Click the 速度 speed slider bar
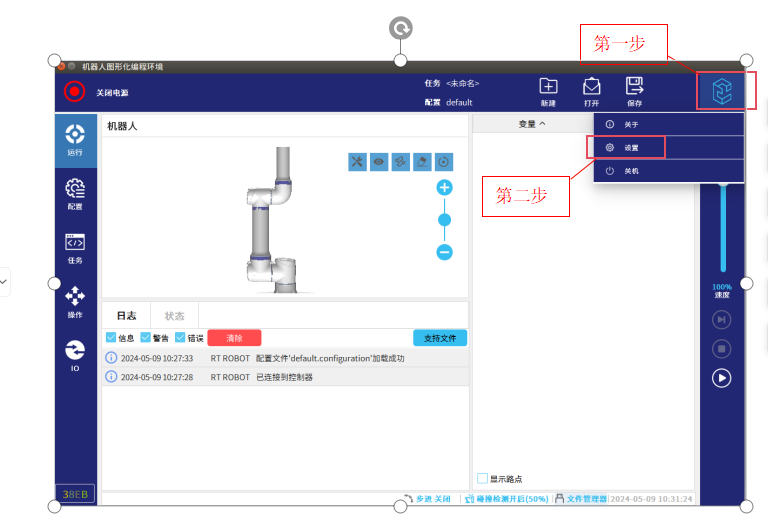The width and height of the screenshot is (768, 520). (722, 230)
